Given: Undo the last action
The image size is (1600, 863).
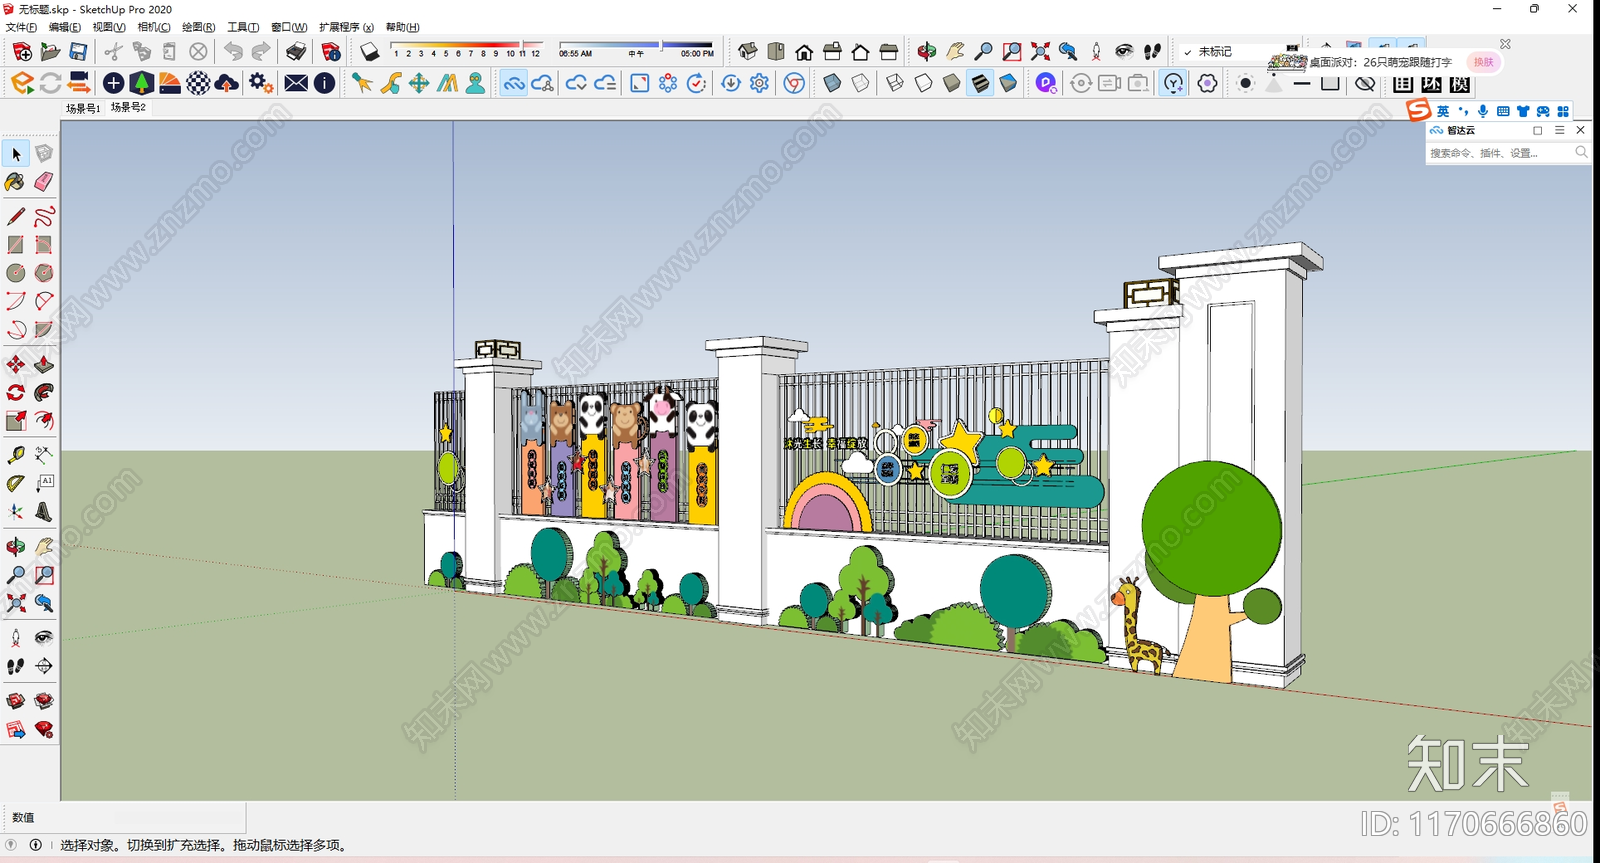Looking at the screenshot, I should point(233,52).
